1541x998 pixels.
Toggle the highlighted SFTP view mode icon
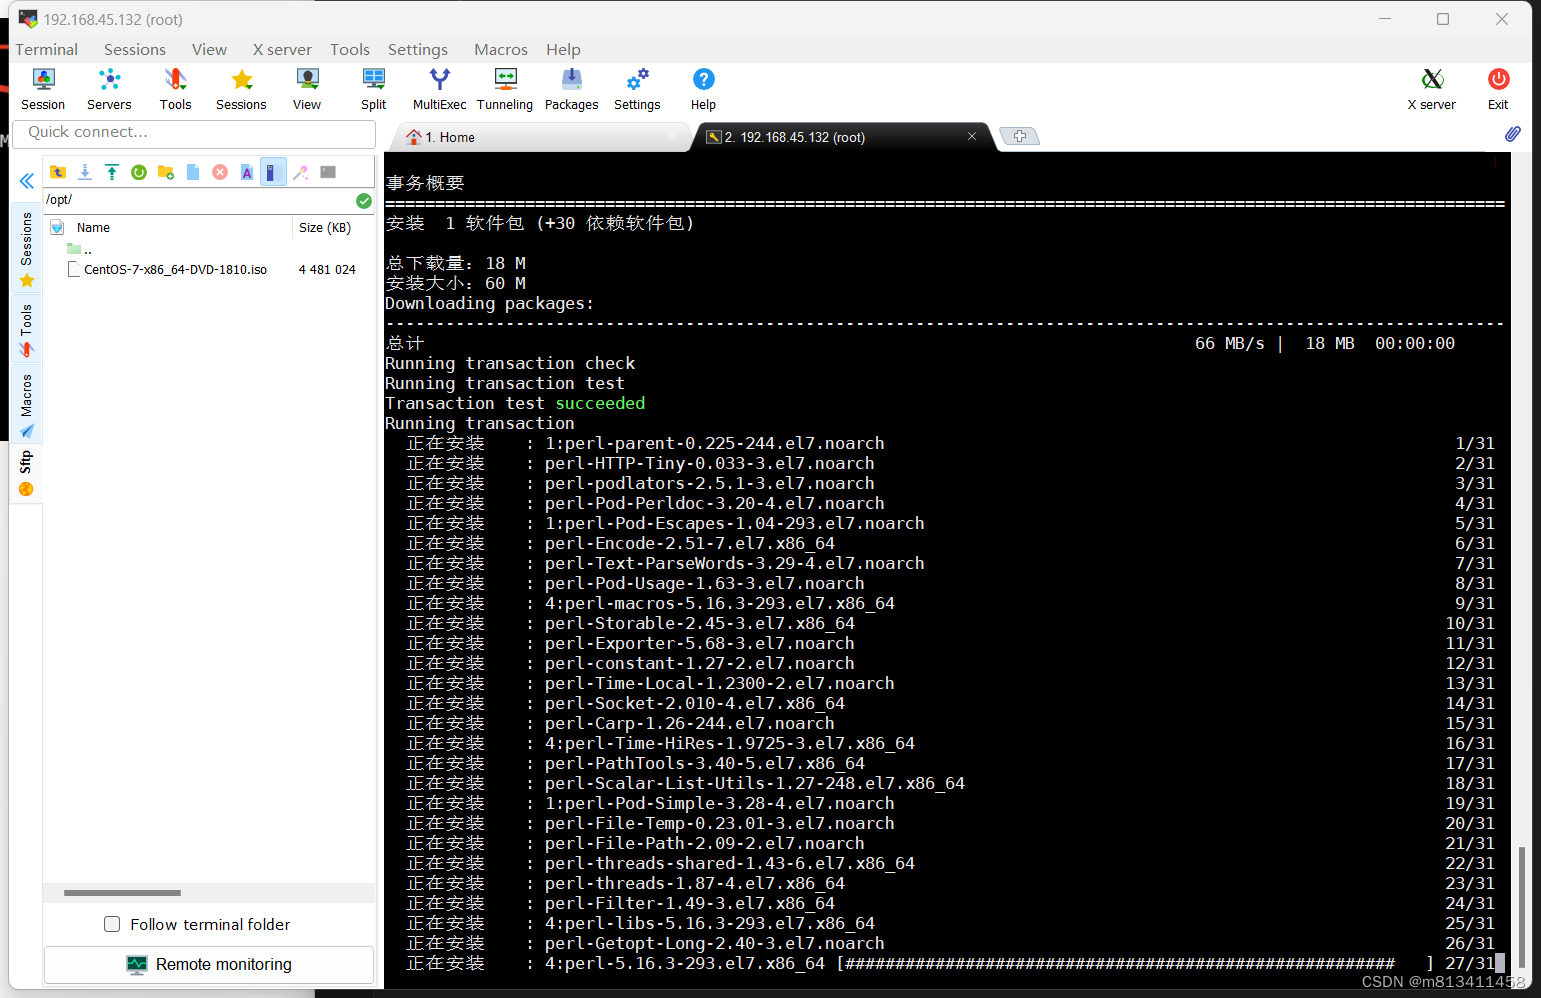273,172
